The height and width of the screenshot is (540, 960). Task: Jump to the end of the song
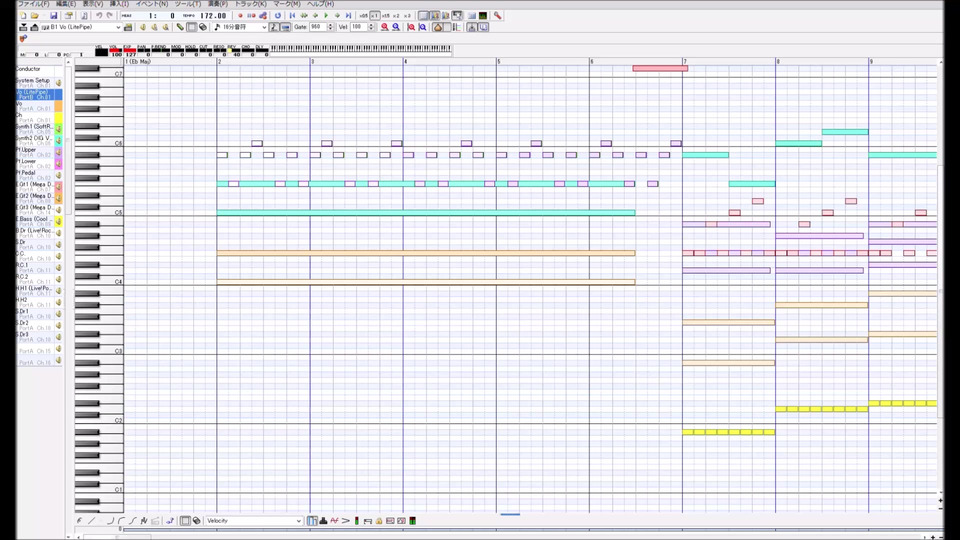point(348,15)
